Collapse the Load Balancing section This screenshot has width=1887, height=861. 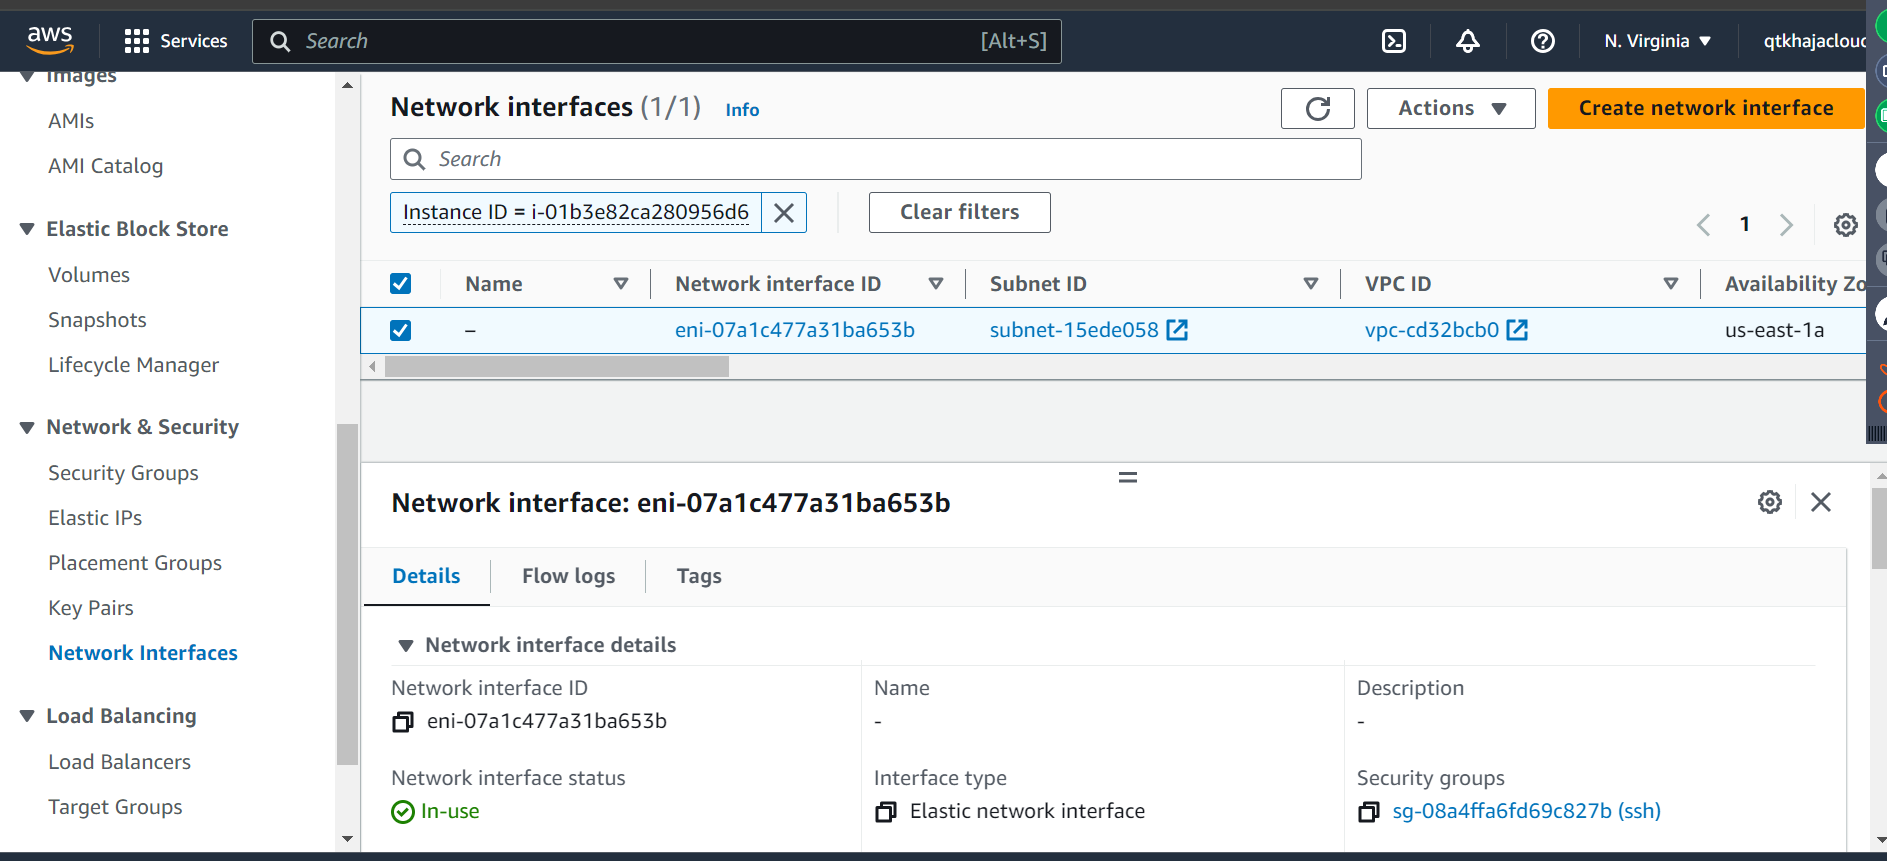point(27,716)
